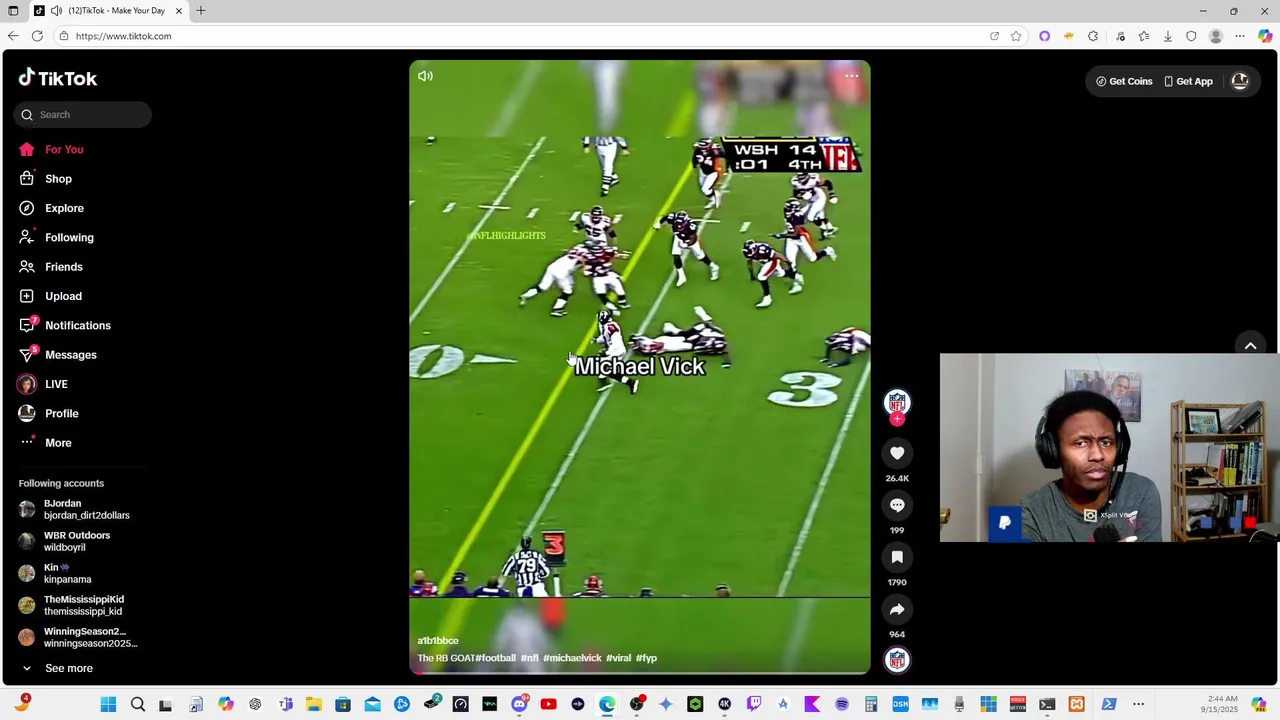Click the a1b1bbce username
This screenshot has width=1280, height=720.
[x=438, y=641]
